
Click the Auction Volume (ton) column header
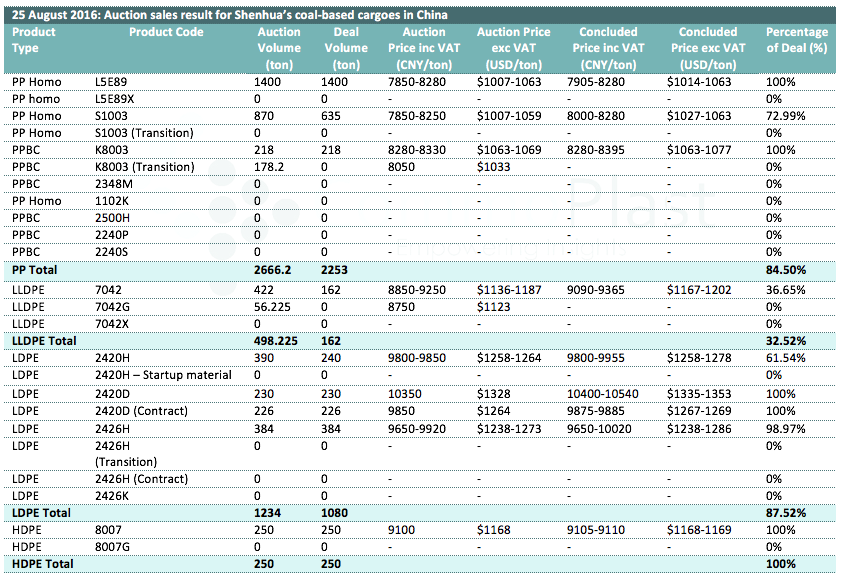(x=278, y=48)
